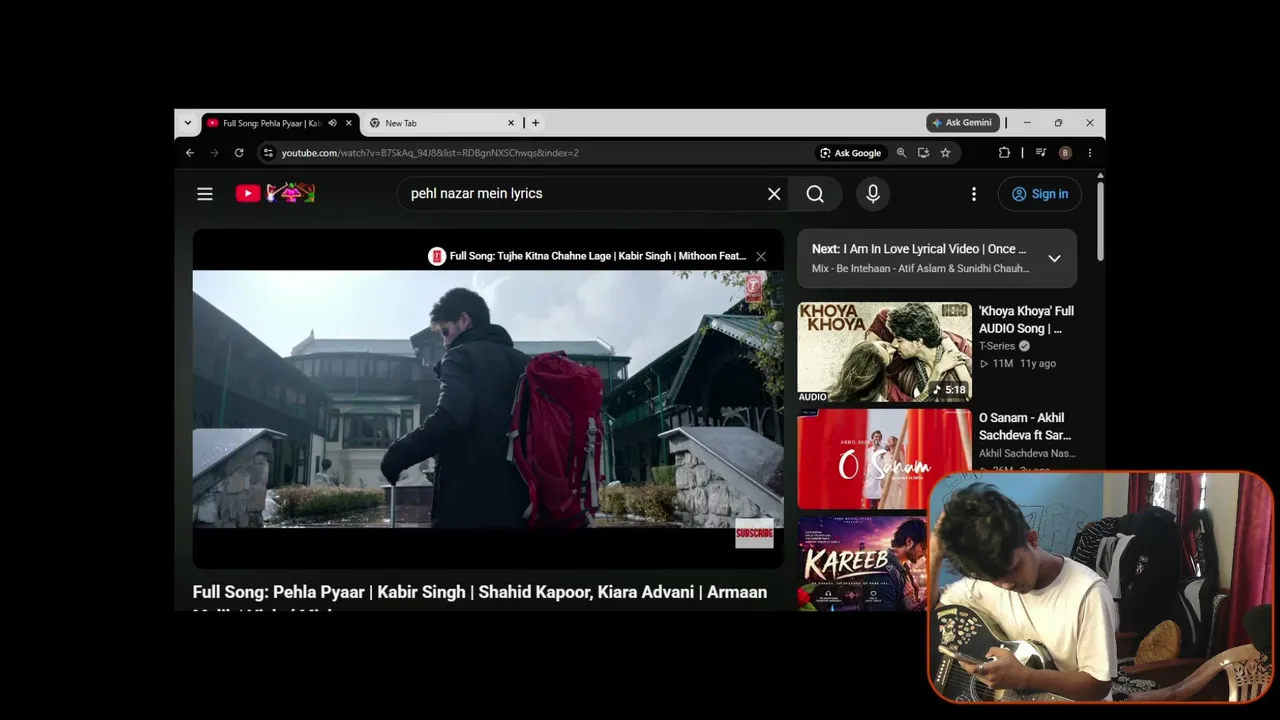Install or cast using the screen icon
The width and height of the screenshot is (1280, 720).
click(x=923, y=153)
